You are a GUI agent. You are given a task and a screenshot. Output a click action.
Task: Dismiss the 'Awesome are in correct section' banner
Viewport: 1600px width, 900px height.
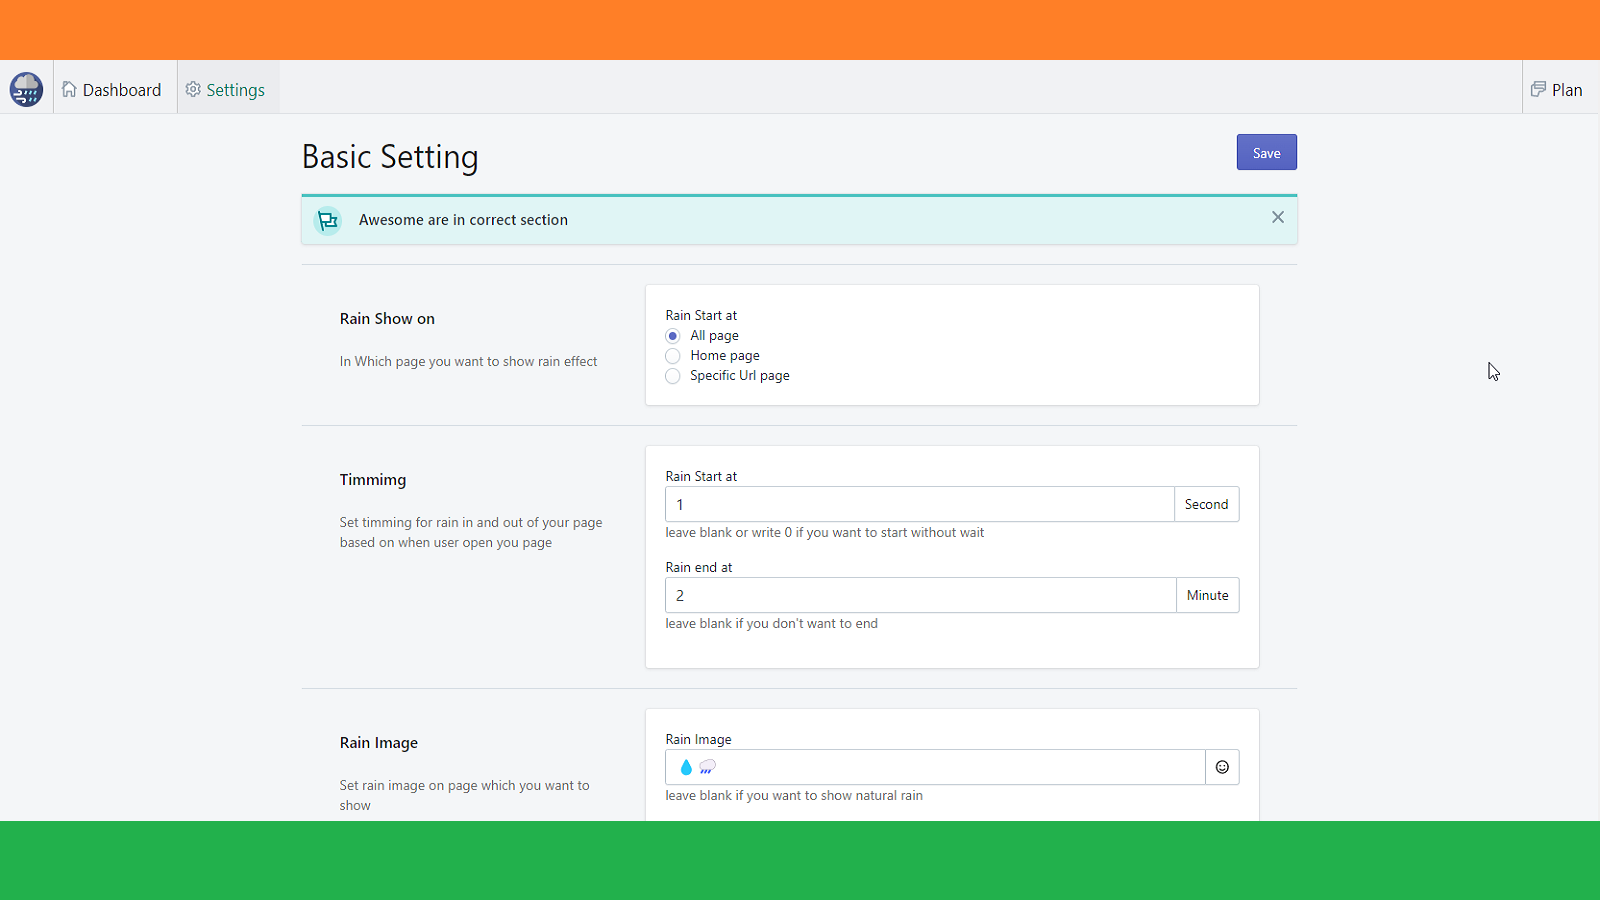(x=1277, y=218)
